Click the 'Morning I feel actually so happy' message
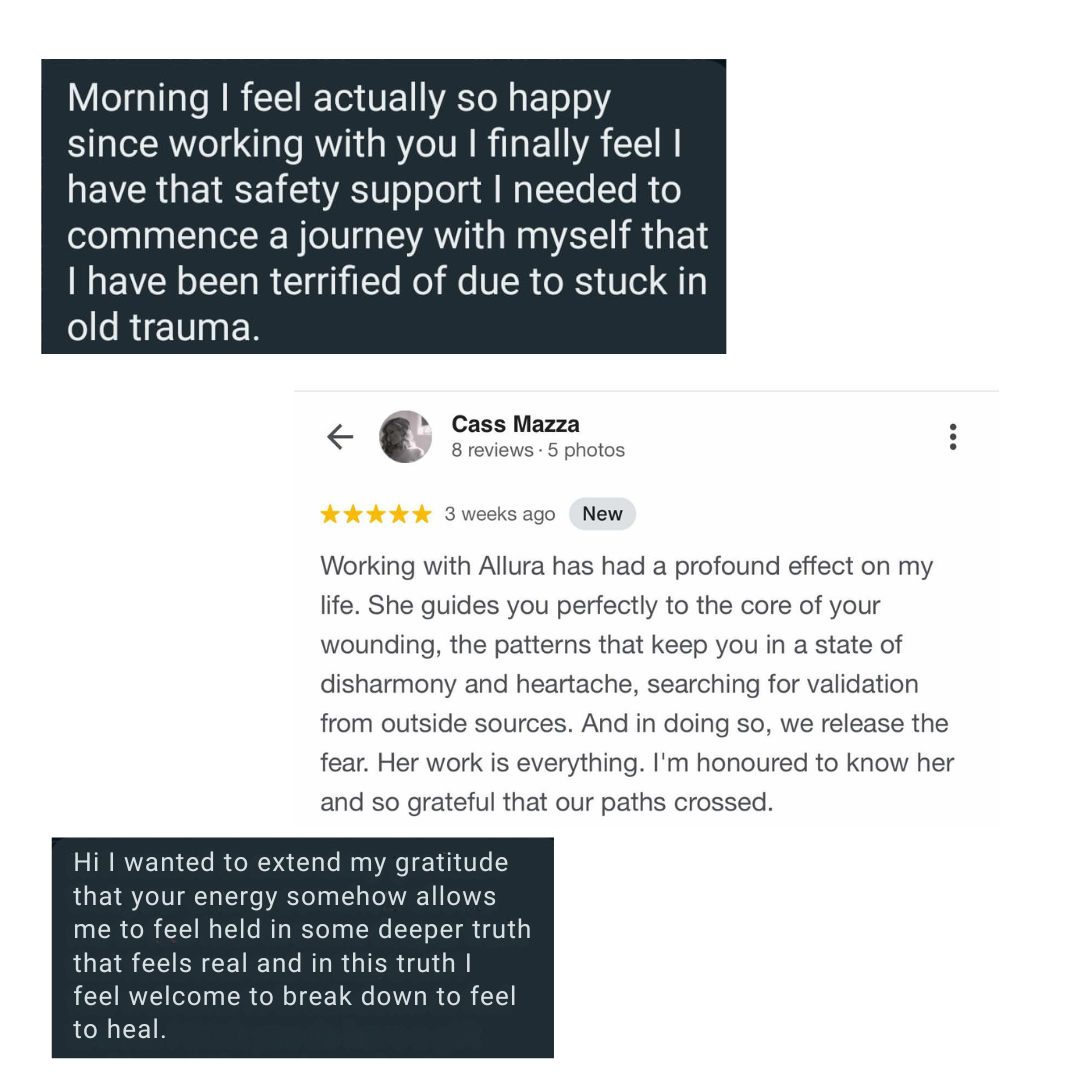This screenshot has height=1080, width=1080. [384, 207]
